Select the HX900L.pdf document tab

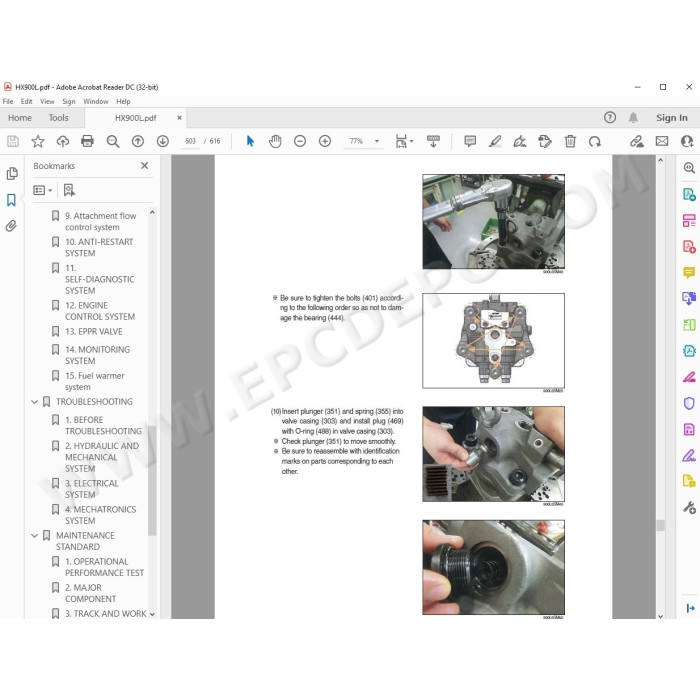coord(136,118)
